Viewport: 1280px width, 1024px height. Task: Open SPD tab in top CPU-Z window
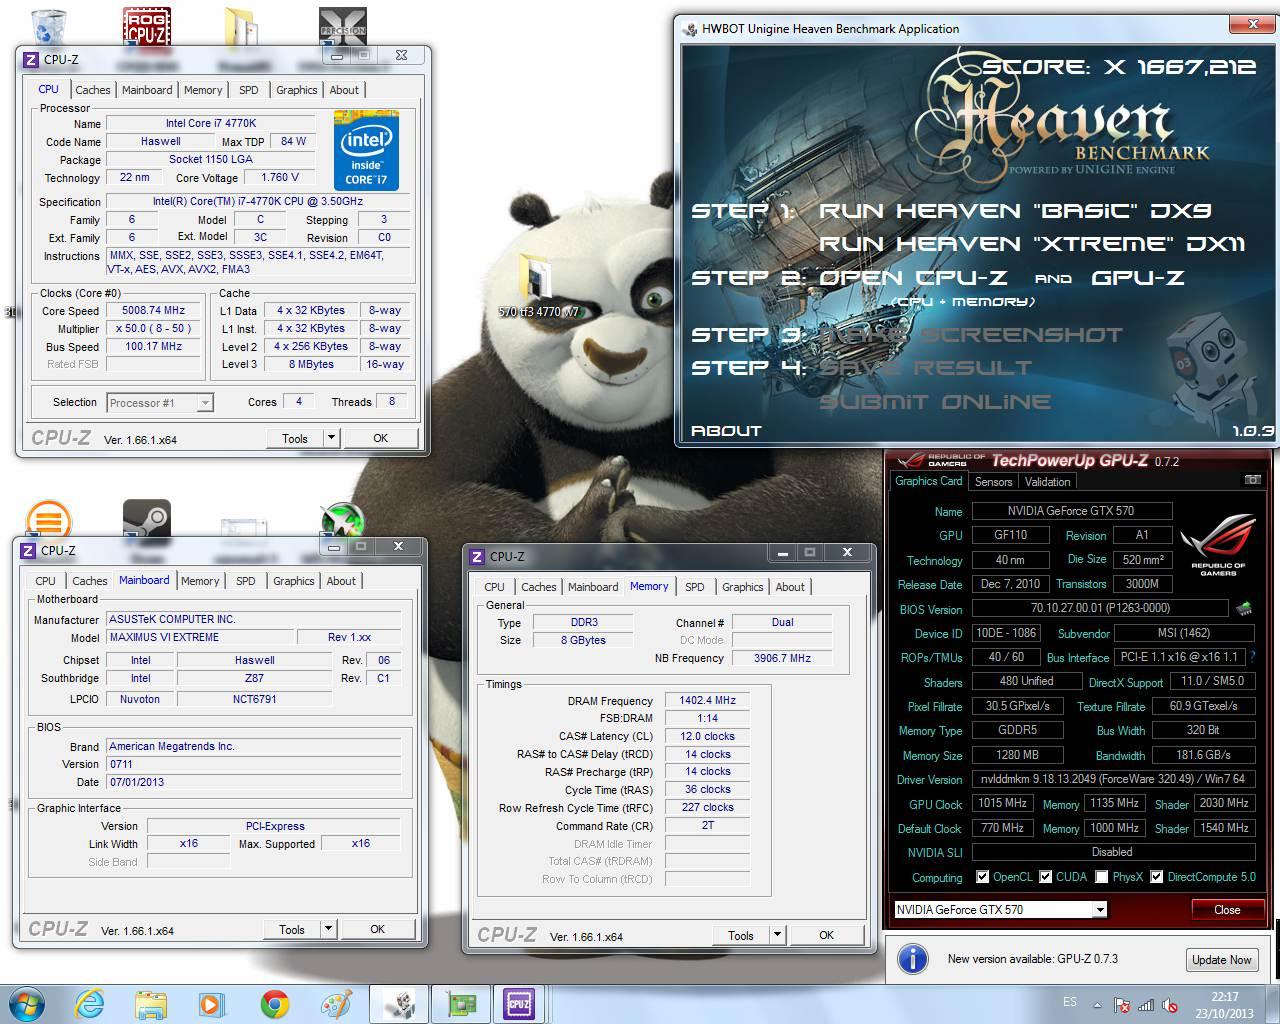click(249, 90)
